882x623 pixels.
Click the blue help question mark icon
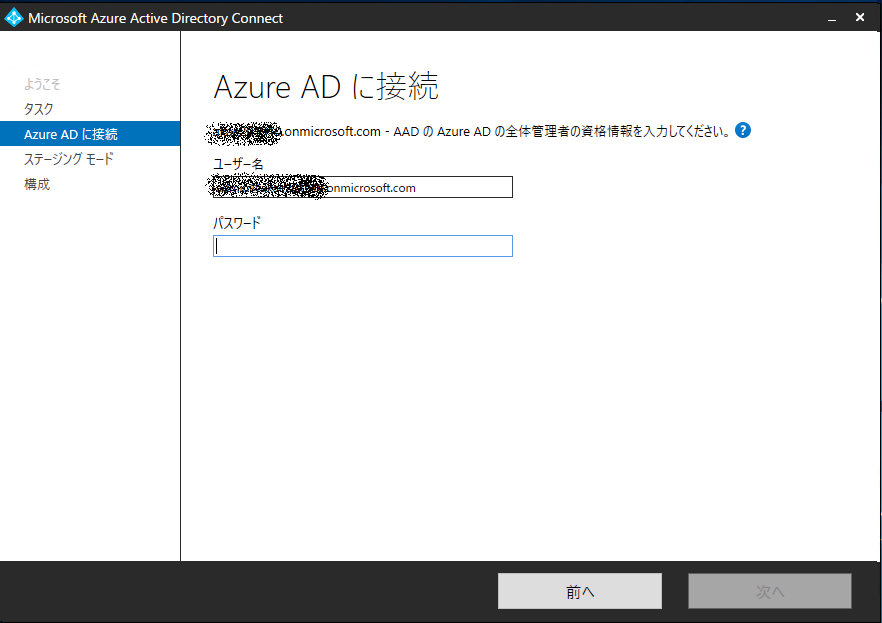coord(742,130)
